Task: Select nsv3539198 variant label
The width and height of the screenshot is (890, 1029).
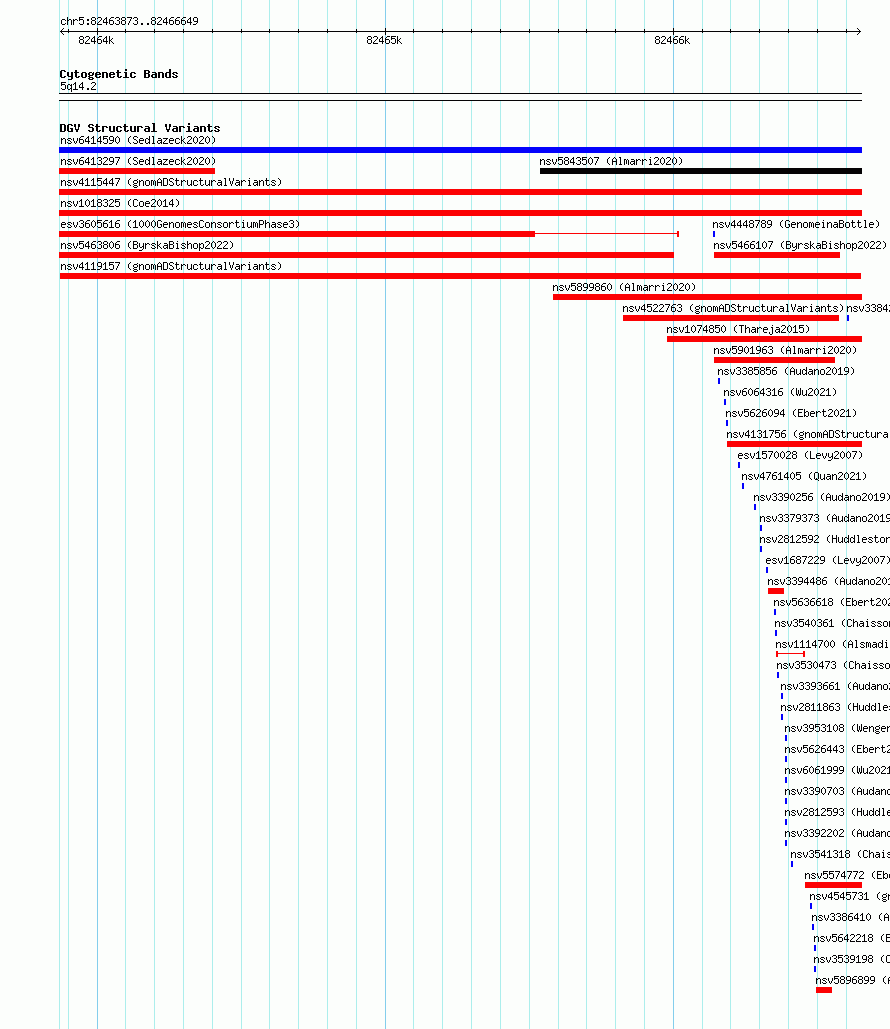Action: coord(851,959)
